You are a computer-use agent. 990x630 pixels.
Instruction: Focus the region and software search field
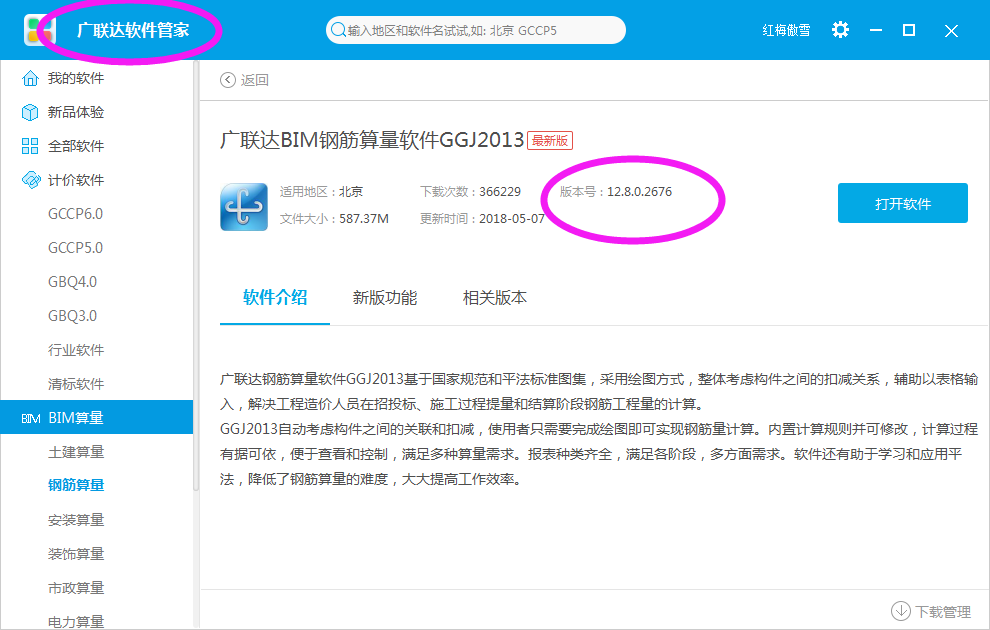[475, 30]
